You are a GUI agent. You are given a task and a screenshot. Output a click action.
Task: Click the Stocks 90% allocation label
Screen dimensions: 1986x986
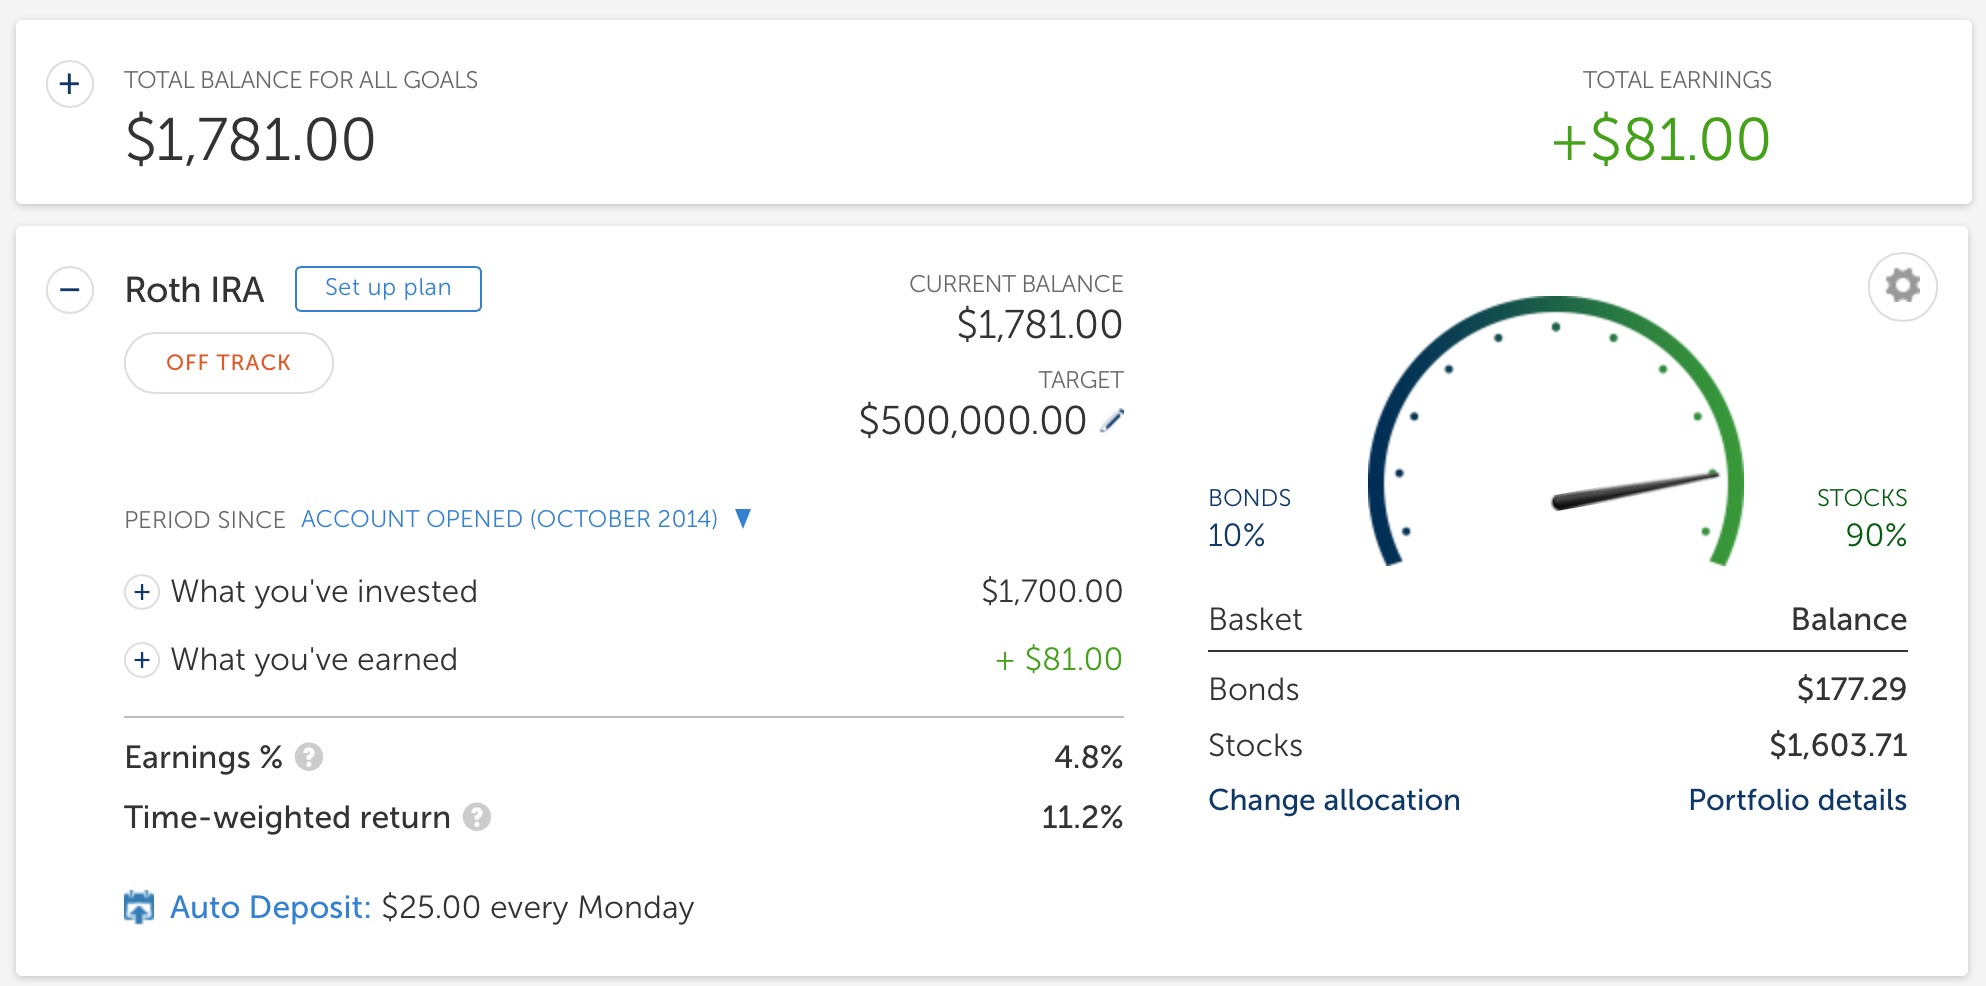1861,518
